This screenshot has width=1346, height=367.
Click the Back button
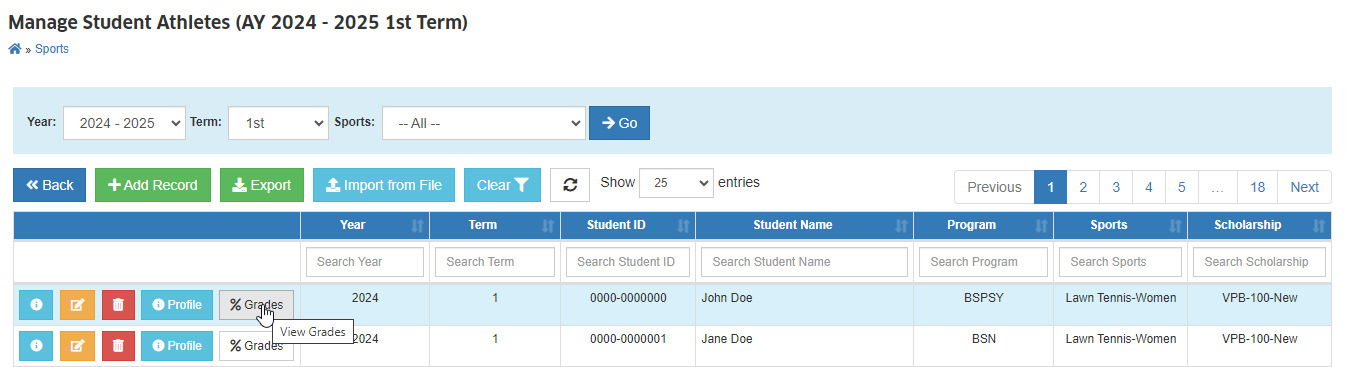click(49, 185)
